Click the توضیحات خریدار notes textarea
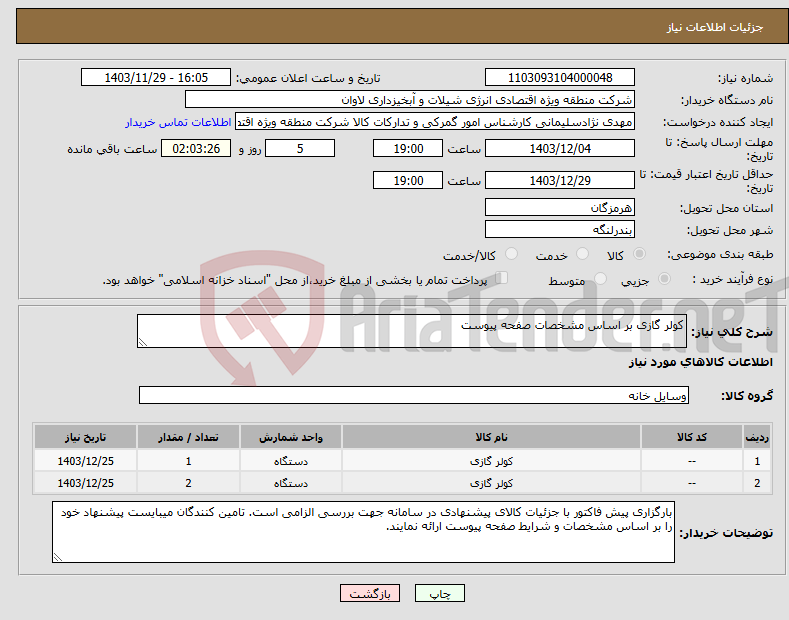The width and height of the screenshot is (789, 620). pyautogui.click(x=363, y=532)
